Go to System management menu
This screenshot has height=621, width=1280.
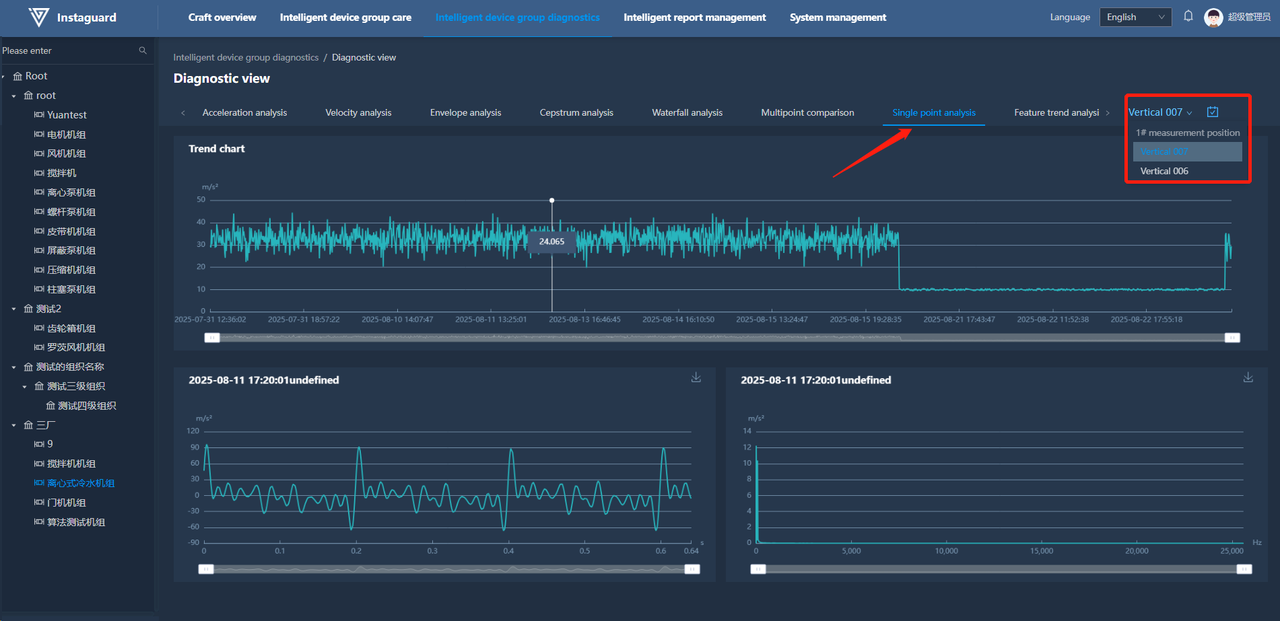point(837,17)
